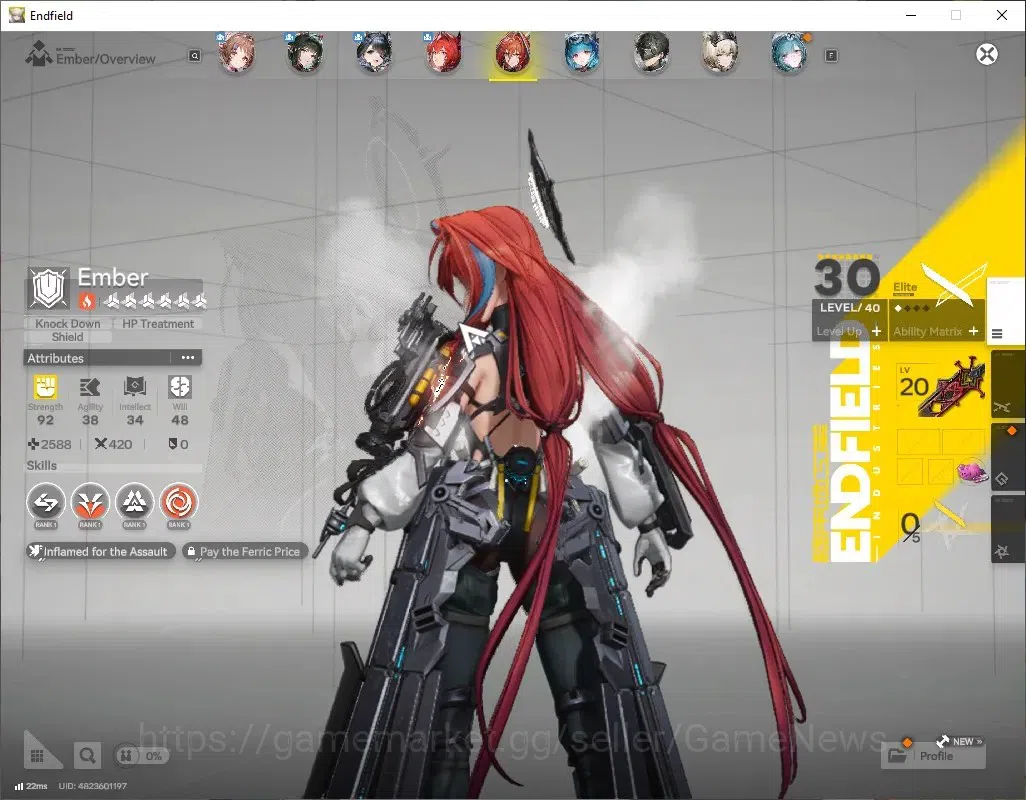1026x800 pixels.
Task: Select the second dark-green-haired character portrait
Action: point(305,53)
